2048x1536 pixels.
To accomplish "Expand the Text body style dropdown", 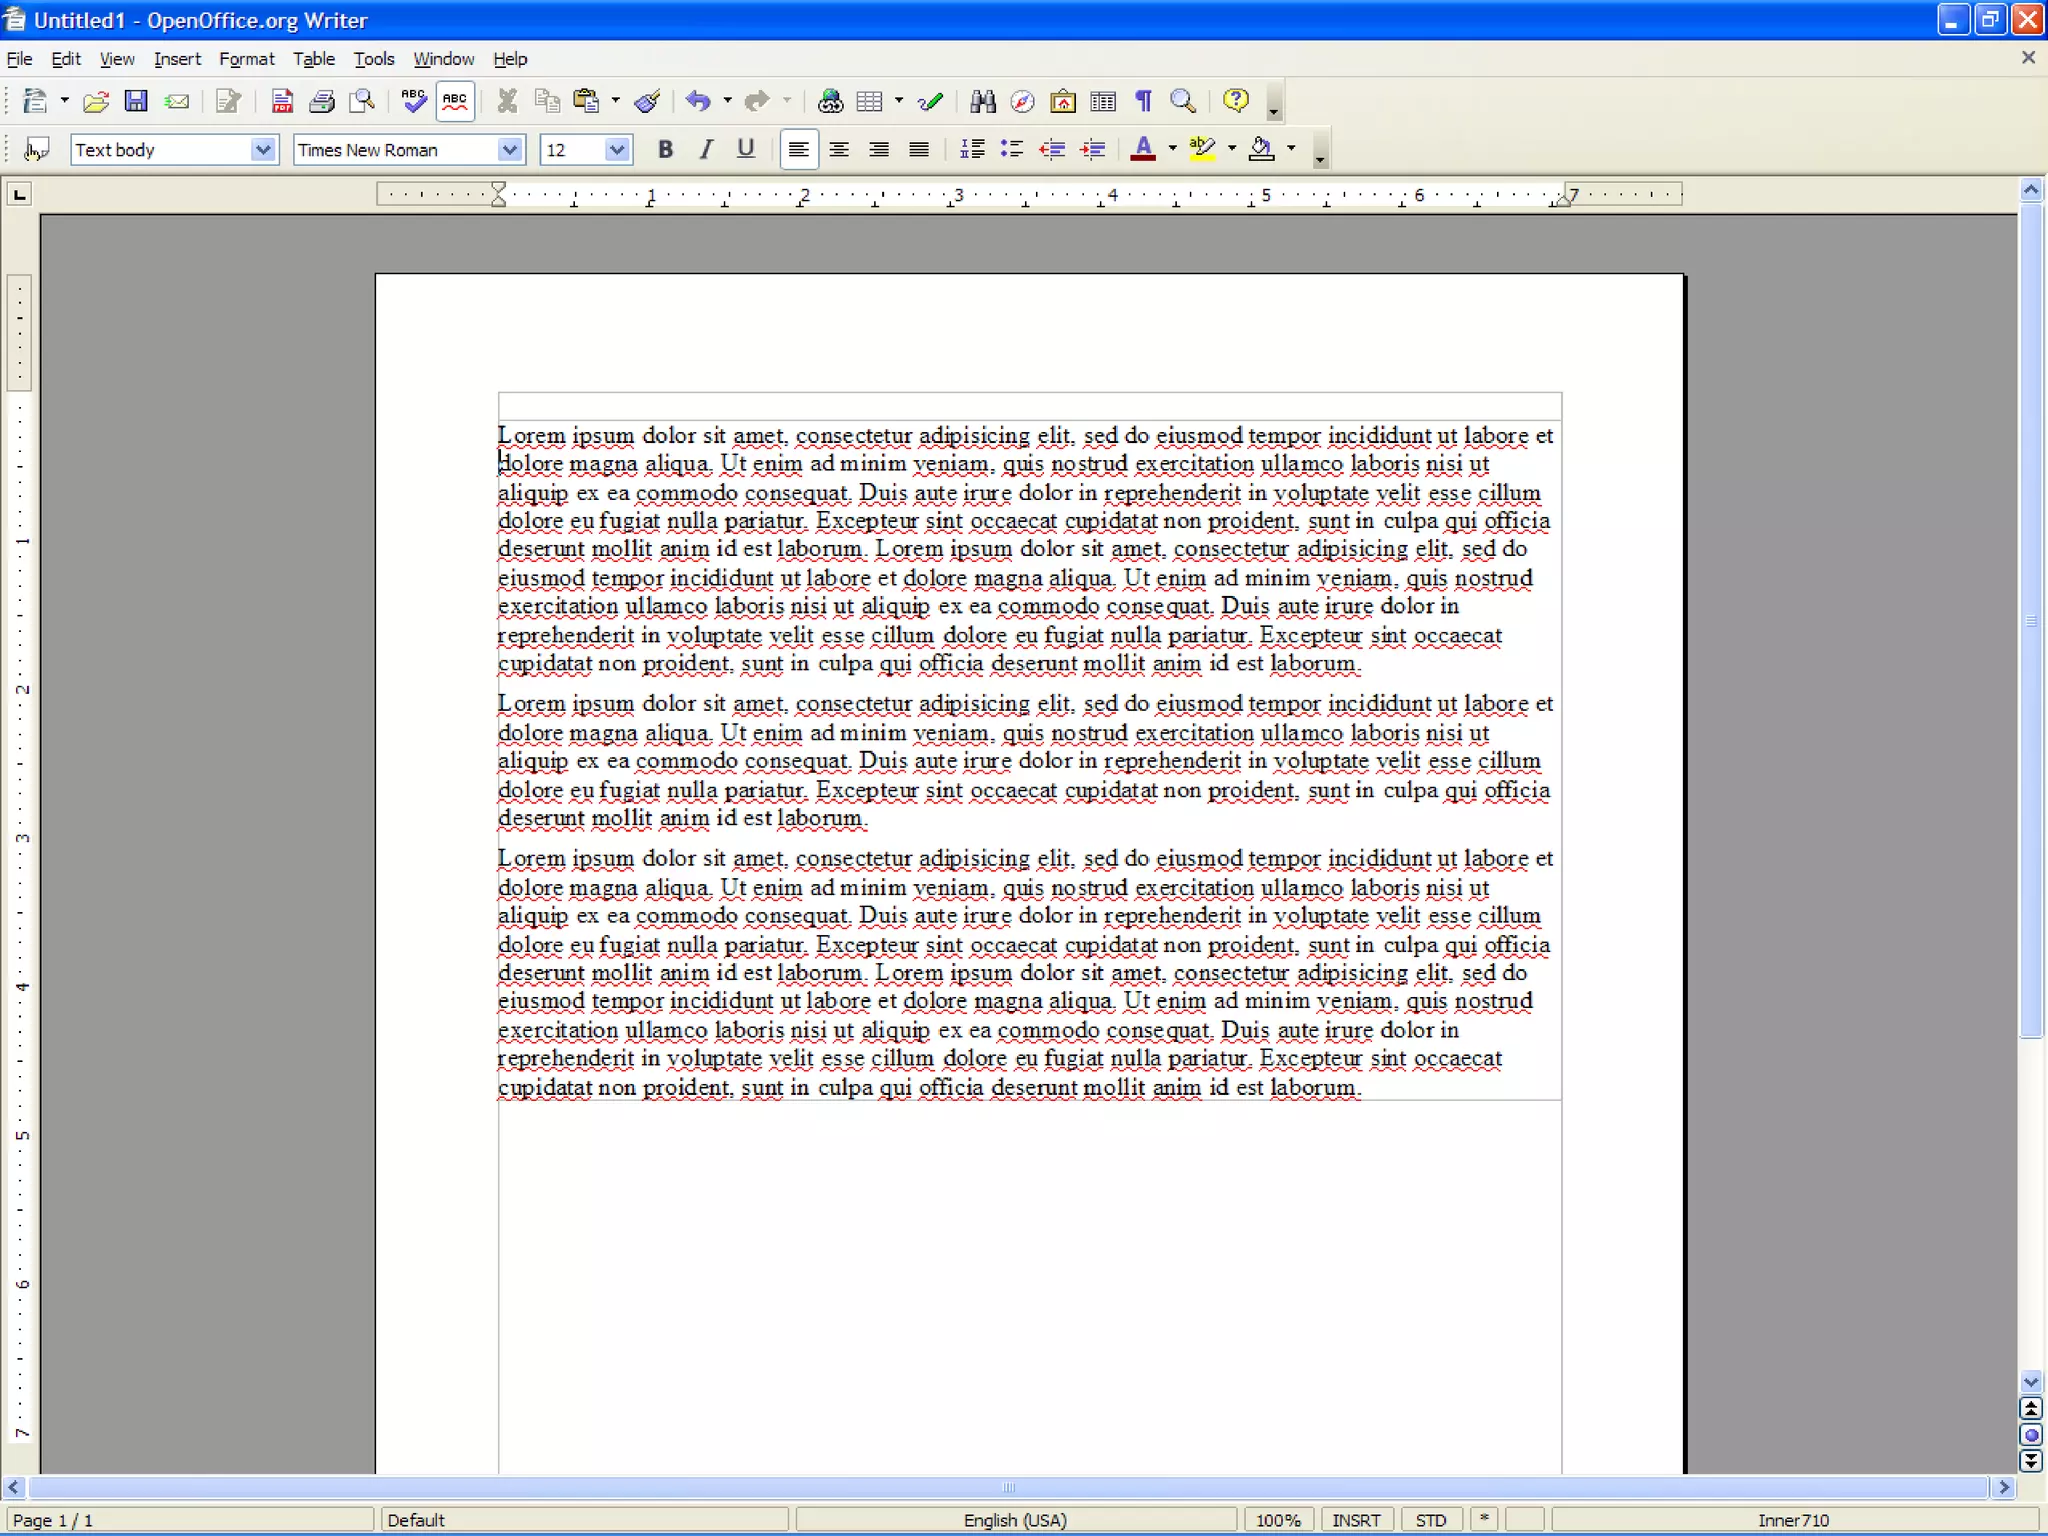I will [263, 150].
